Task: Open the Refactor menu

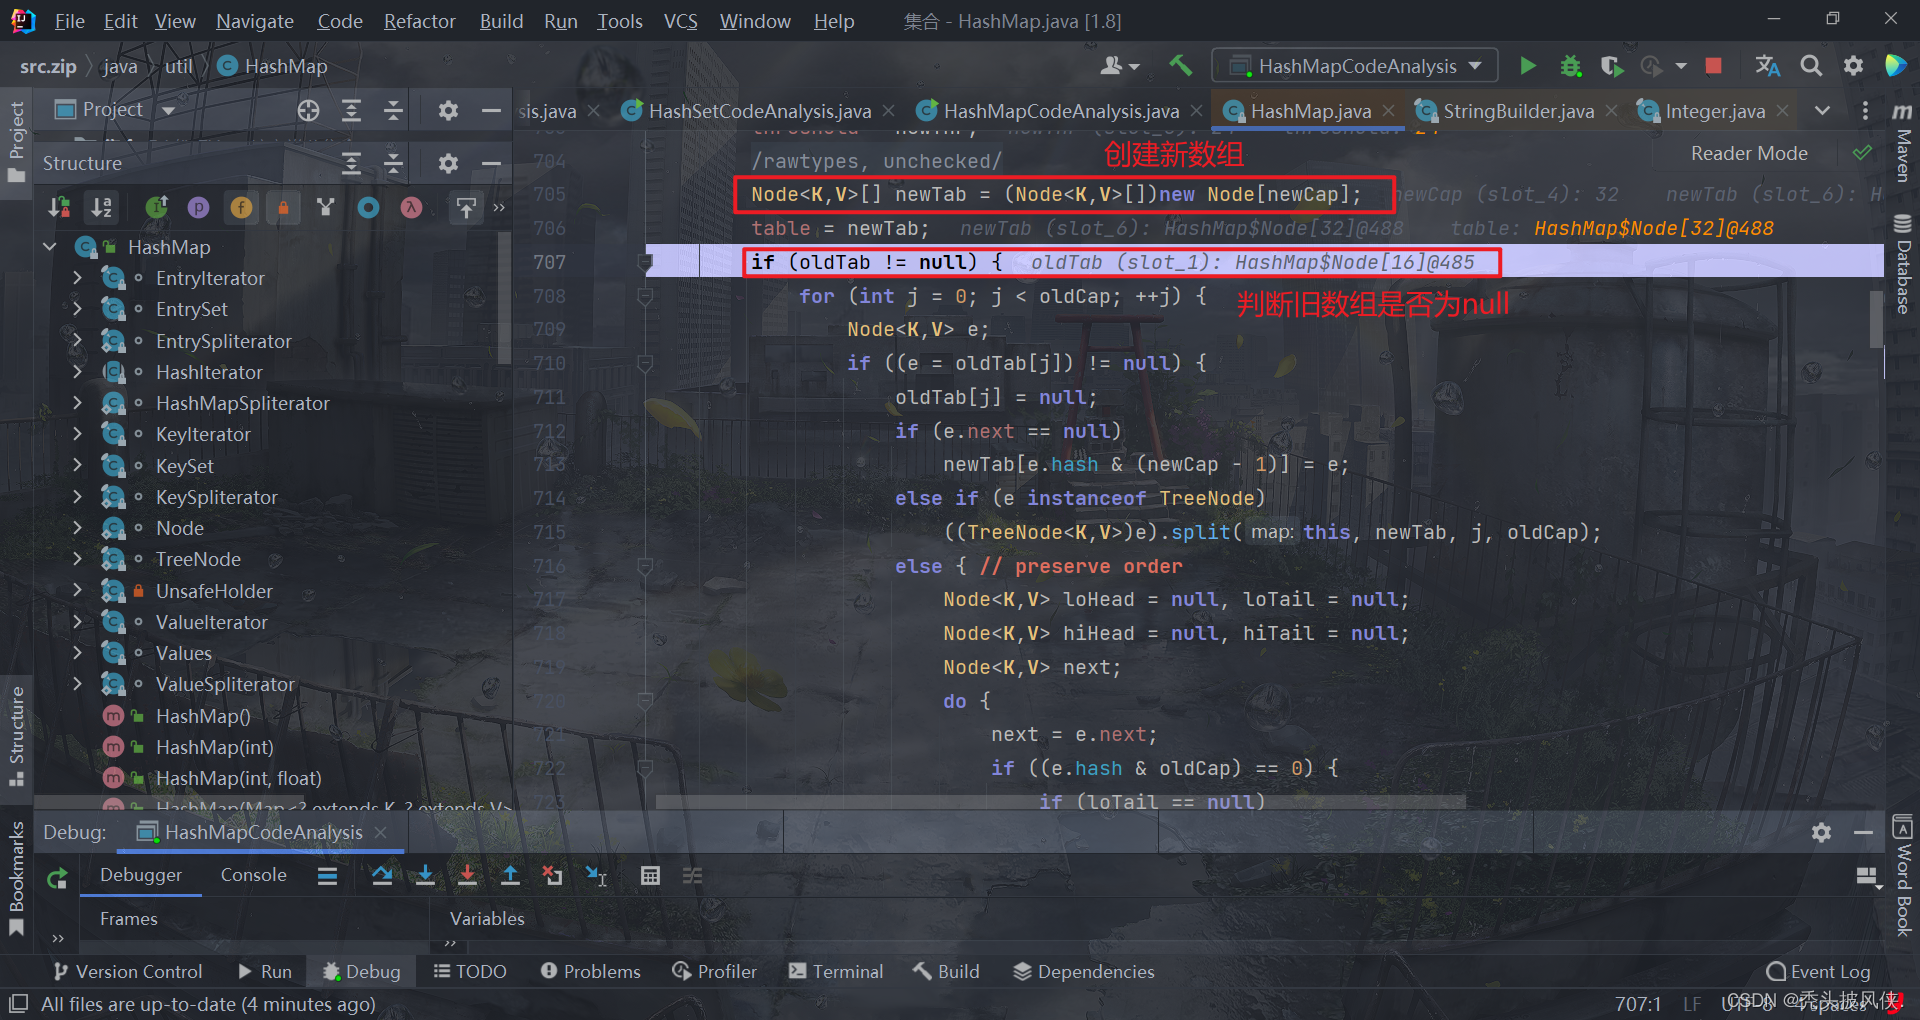Action: pos(420,21)
